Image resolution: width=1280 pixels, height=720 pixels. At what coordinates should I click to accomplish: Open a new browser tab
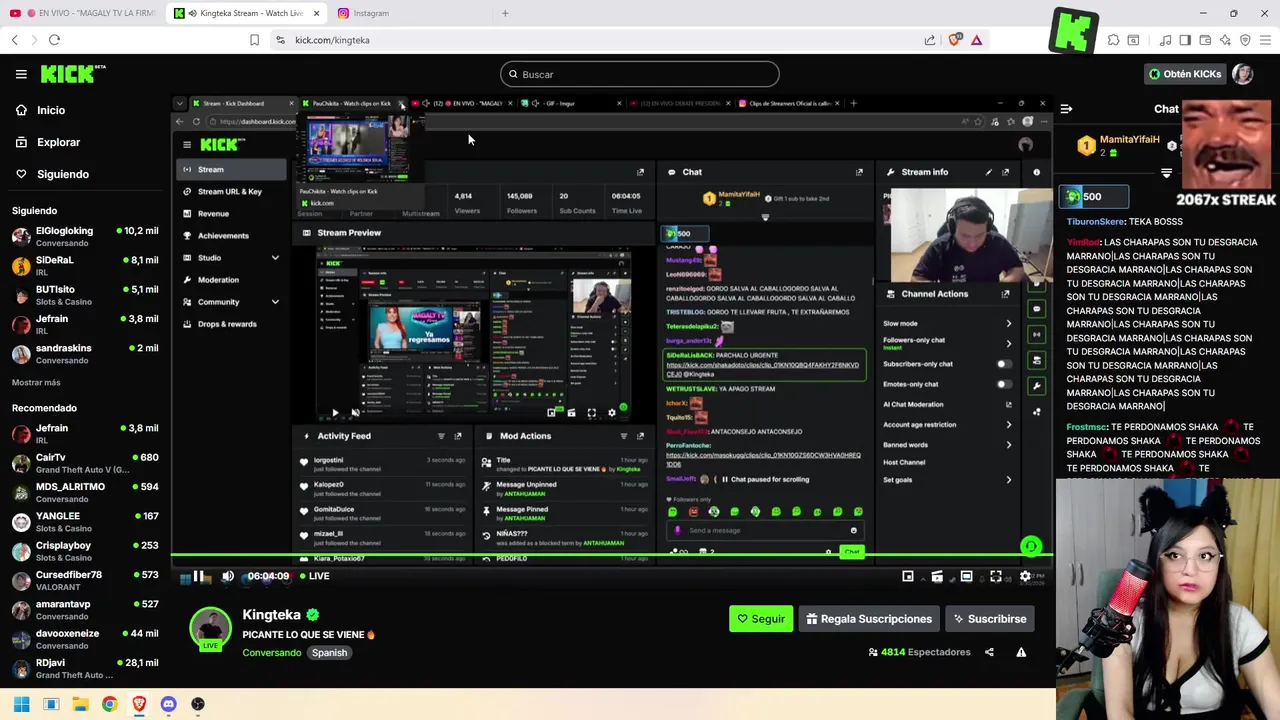(505, 13)
